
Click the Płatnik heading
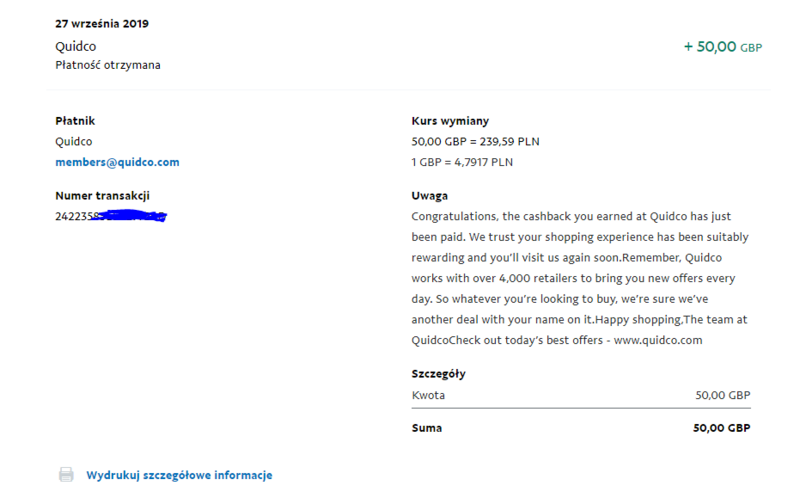click(75, 121)
